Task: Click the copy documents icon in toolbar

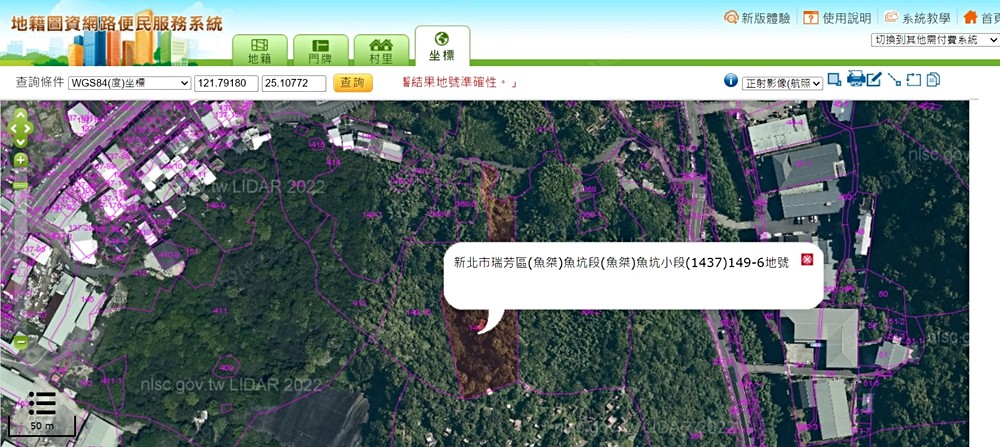Action: coord(933,80)
